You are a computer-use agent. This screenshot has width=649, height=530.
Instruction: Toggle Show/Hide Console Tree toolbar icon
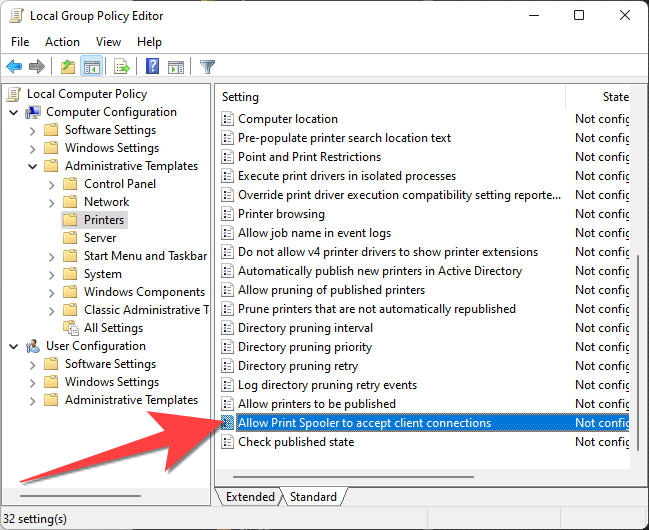[x=91, y=67]
